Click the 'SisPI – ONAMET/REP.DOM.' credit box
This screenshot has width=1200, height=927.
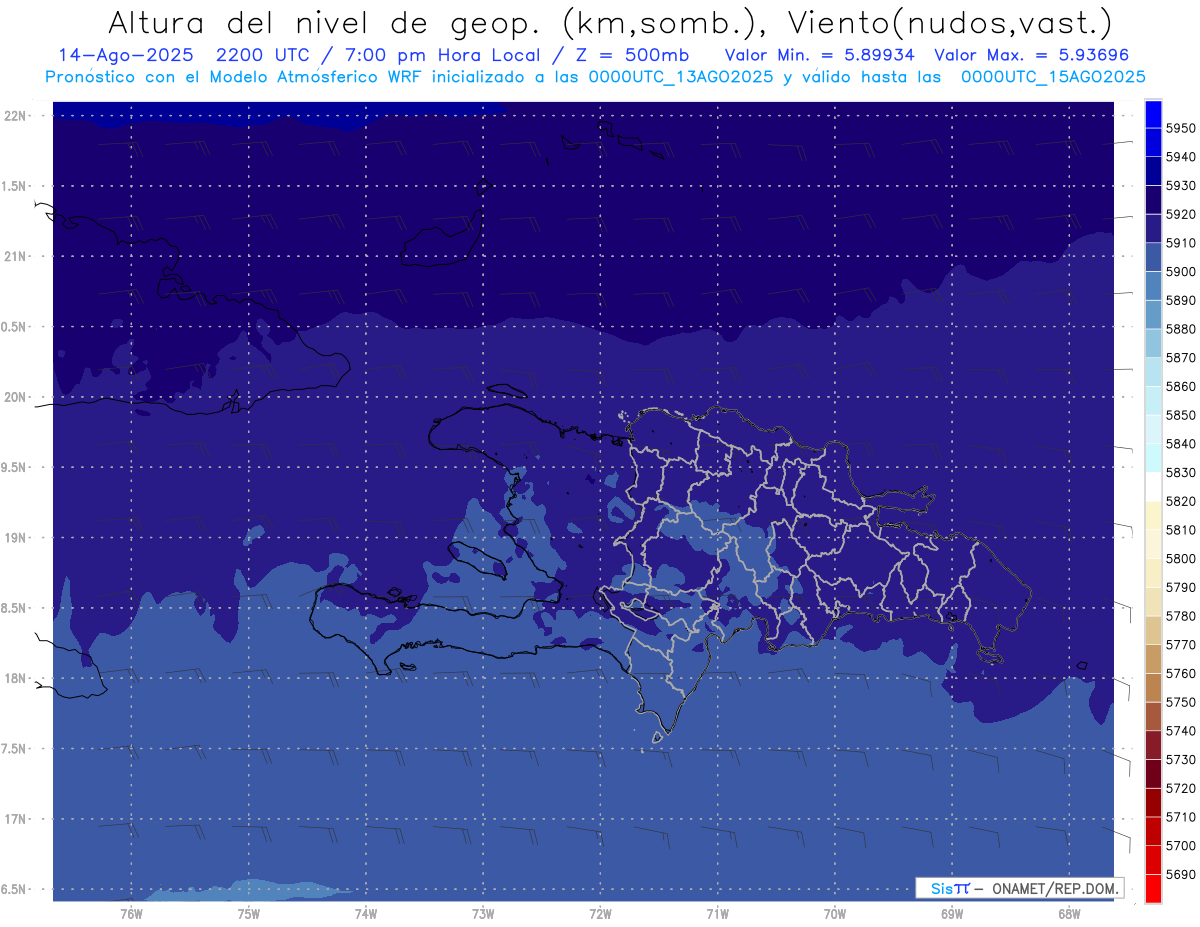[x=1019, y=888]
